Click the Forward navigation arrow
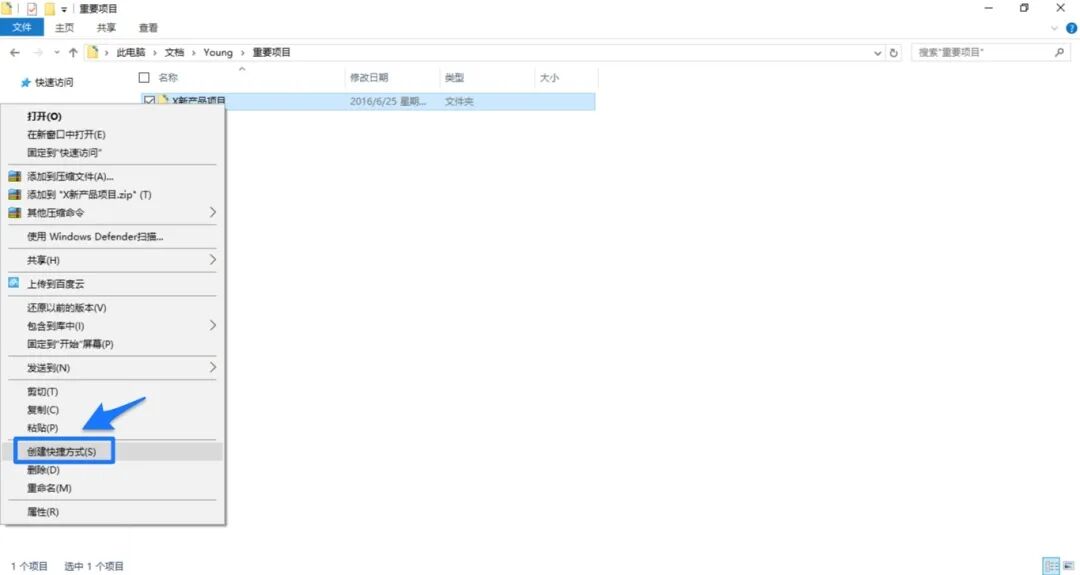 coord(37,52)
